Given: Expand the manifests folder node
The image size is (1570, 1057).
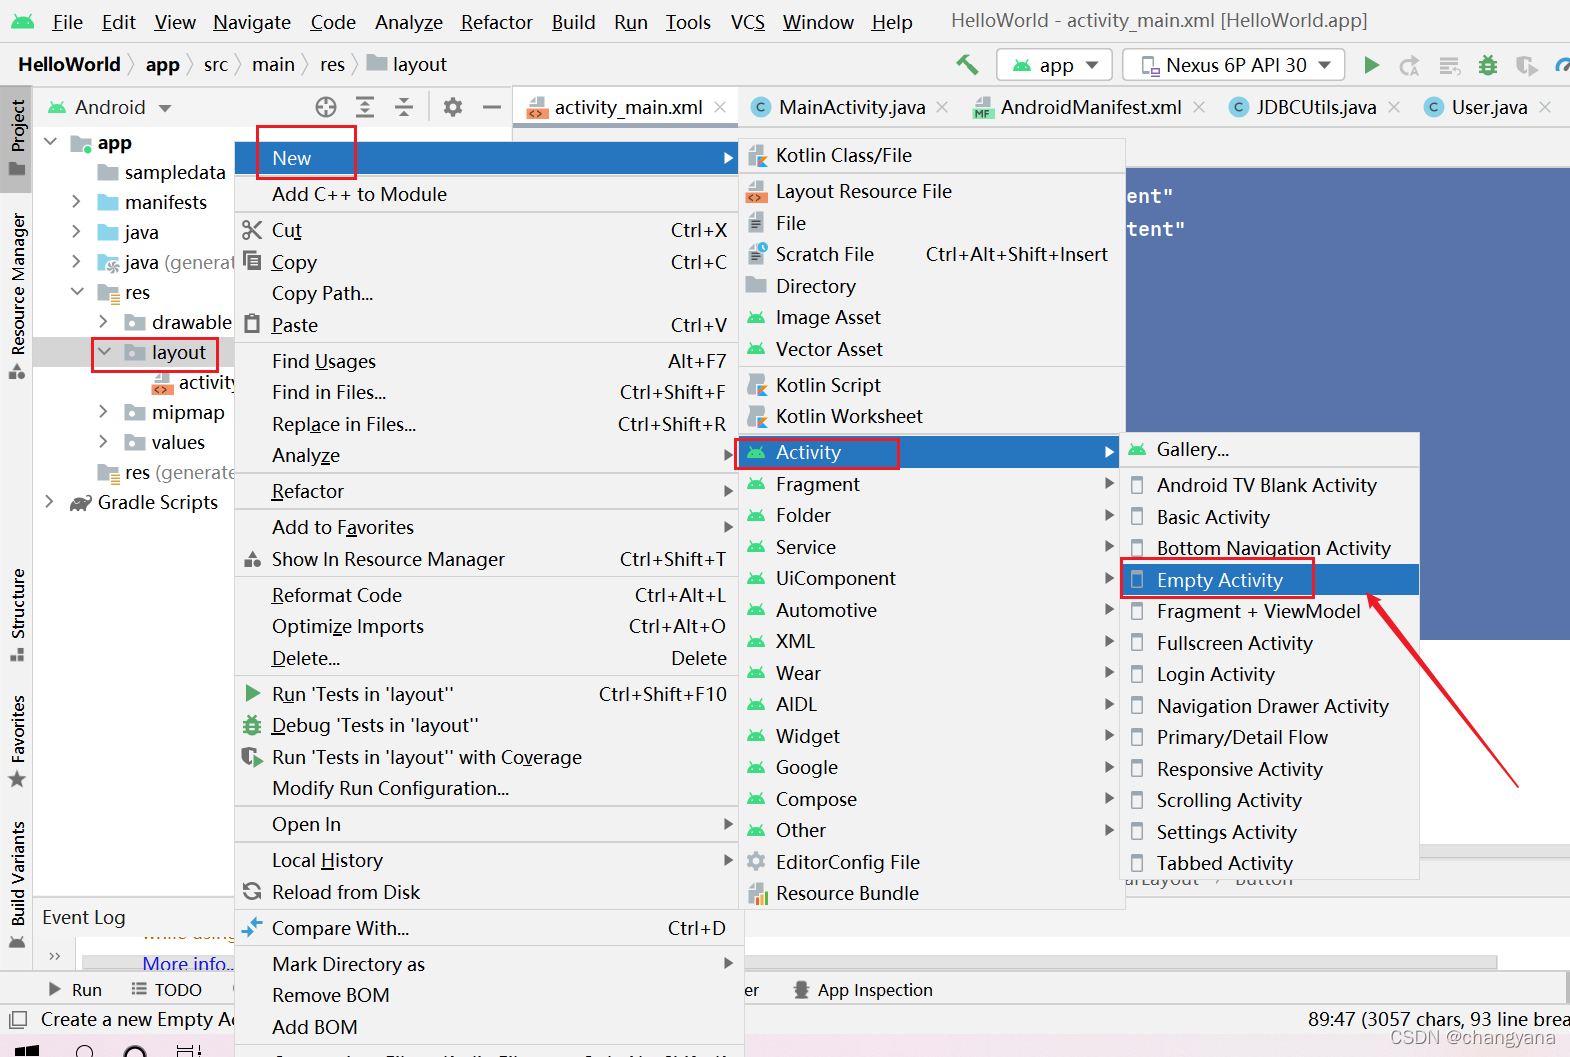Looking at the screenshot, I should (x=76, y=202).
